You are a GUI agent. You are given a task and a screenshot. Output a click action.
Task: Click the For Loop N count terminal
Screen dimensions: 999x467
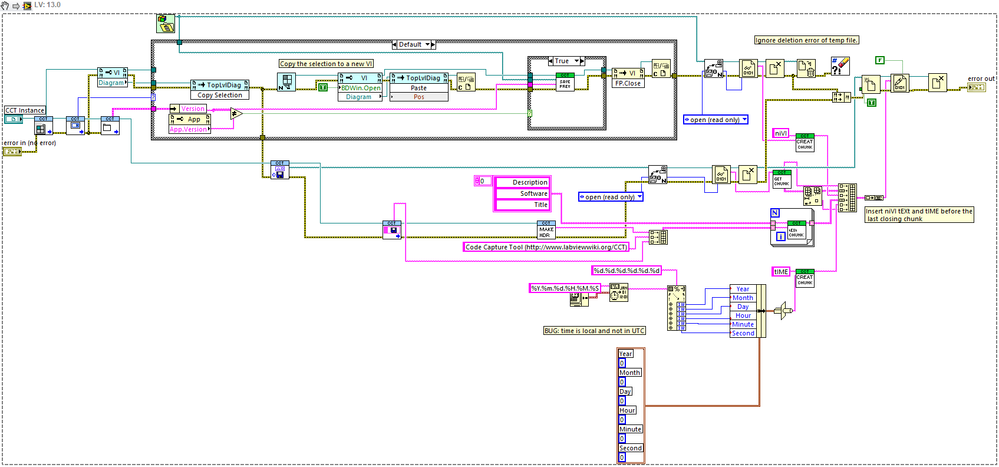(775, 213)
